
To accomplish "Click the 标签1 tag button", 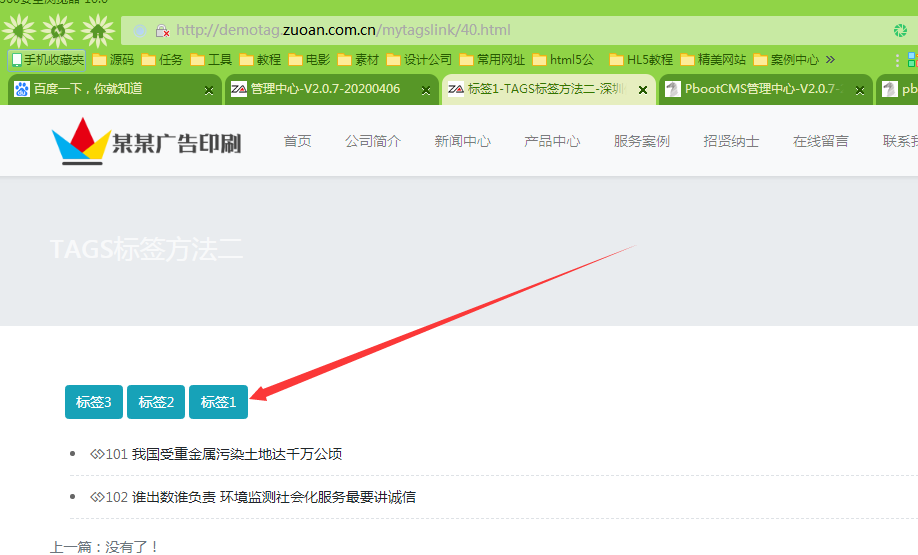I will pyautogui.click(x=218, y=402).
